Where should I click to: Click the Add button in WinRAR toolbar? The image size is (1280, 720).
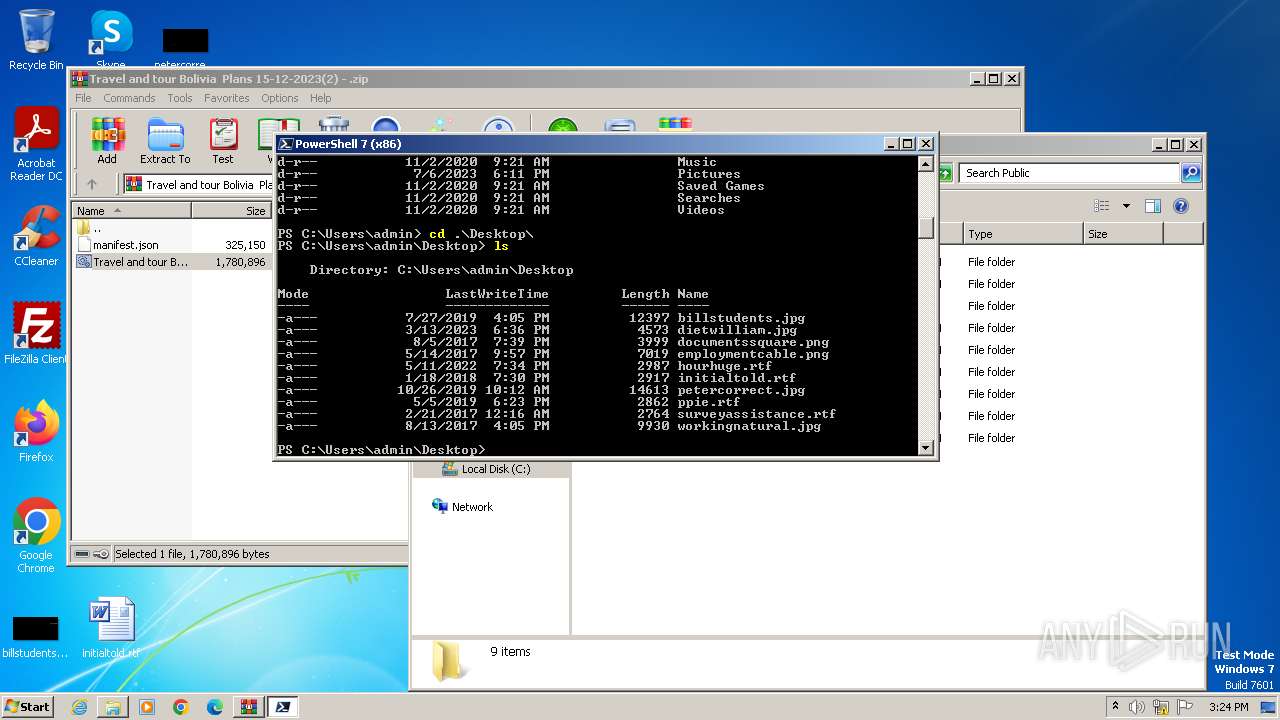[x=107, y=141]
